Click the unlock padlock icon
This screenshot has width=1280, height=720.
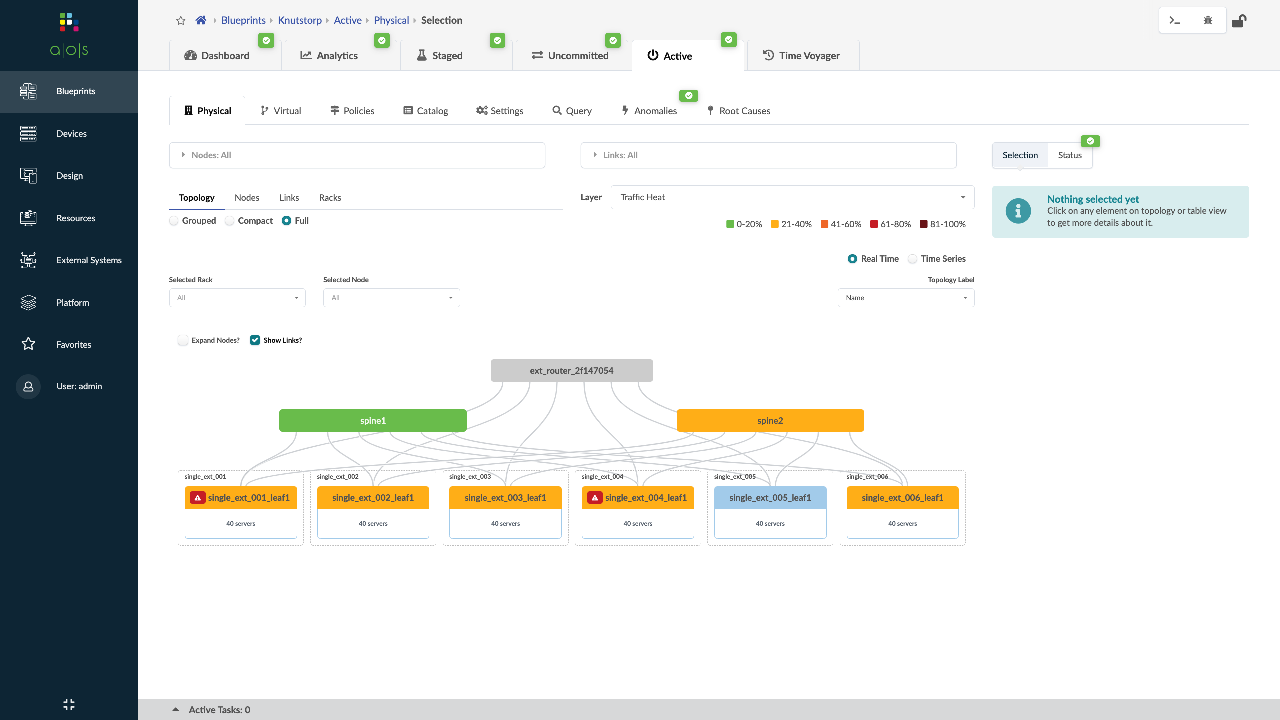(x=1239, y=20)
